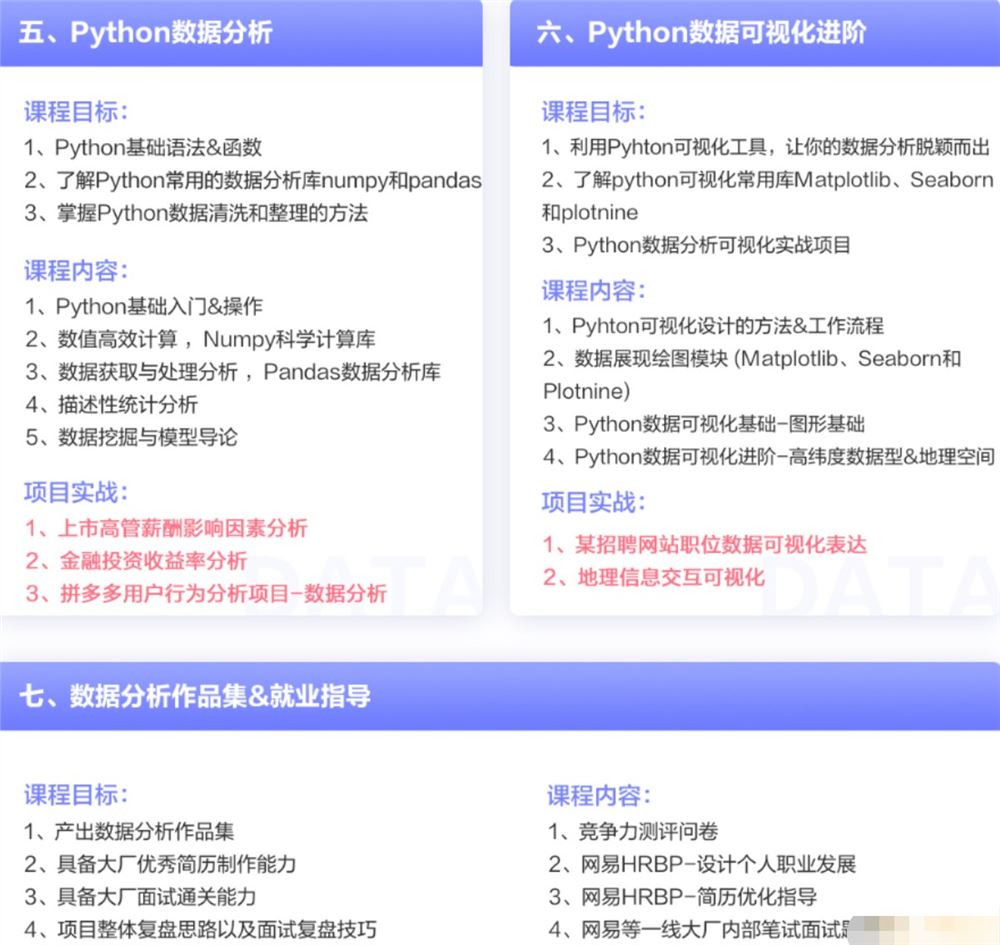Click '2、网易HRBP-设计个人职业发展'
Viewport: 1000px width, 945px height.
702,864
